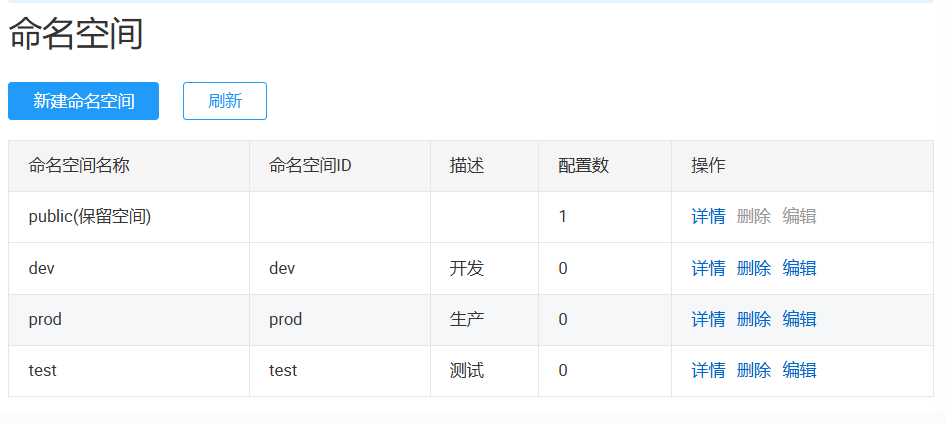Remove the test namespace using 删除

tap(753, 370)
